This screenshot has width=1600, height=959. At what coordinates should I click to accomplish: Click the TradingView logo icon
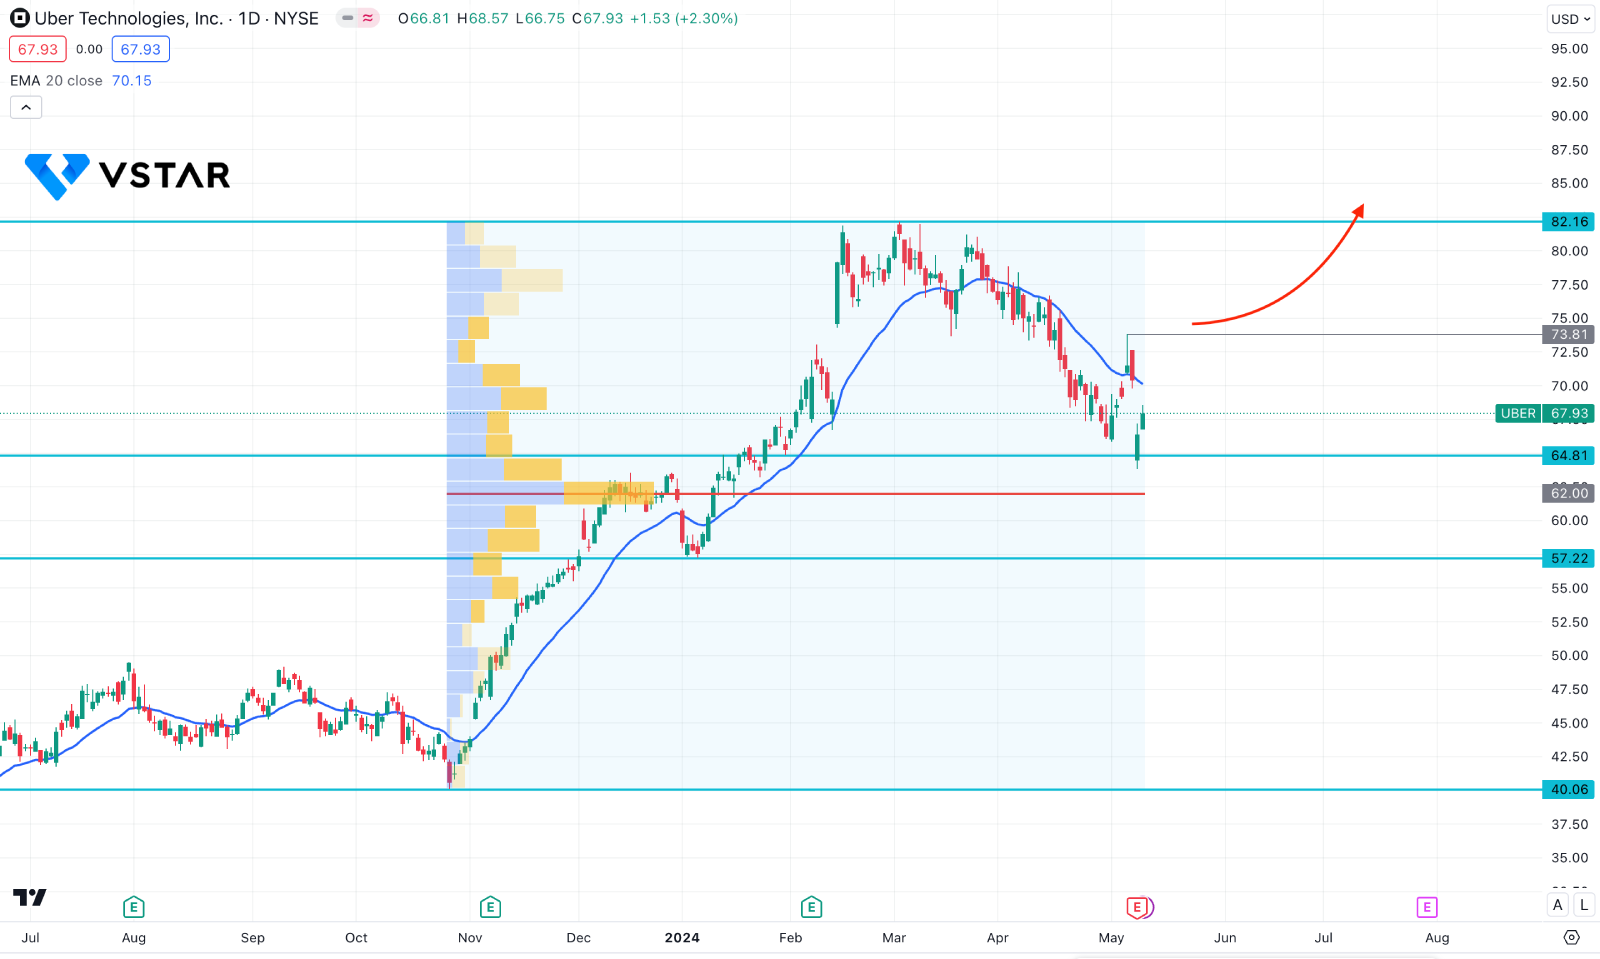(x=30, y=897)
